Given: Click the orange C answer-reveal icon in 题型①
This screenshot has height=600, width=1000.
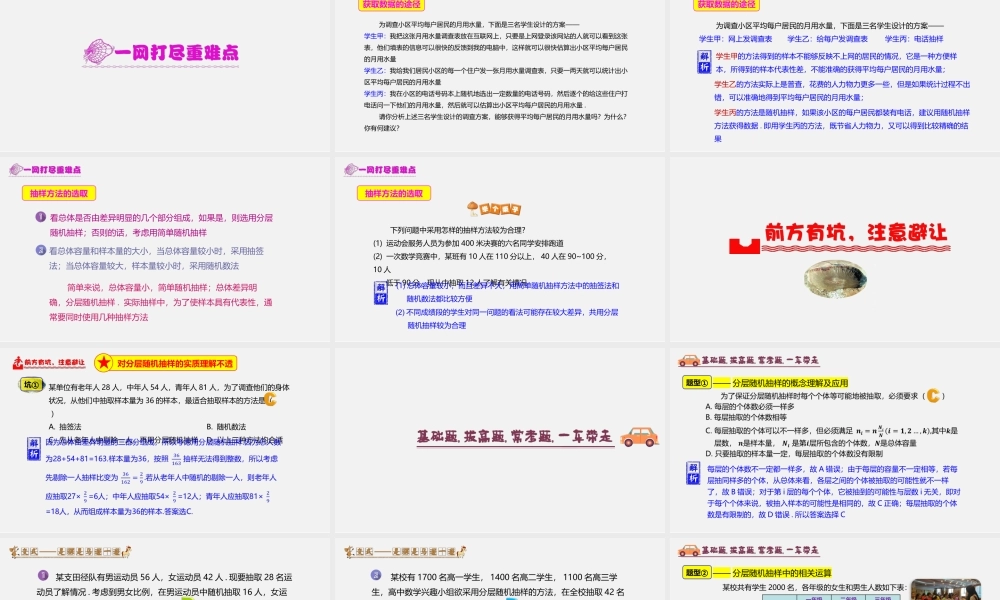Looking at the screenshot, I should pos(932,397).
